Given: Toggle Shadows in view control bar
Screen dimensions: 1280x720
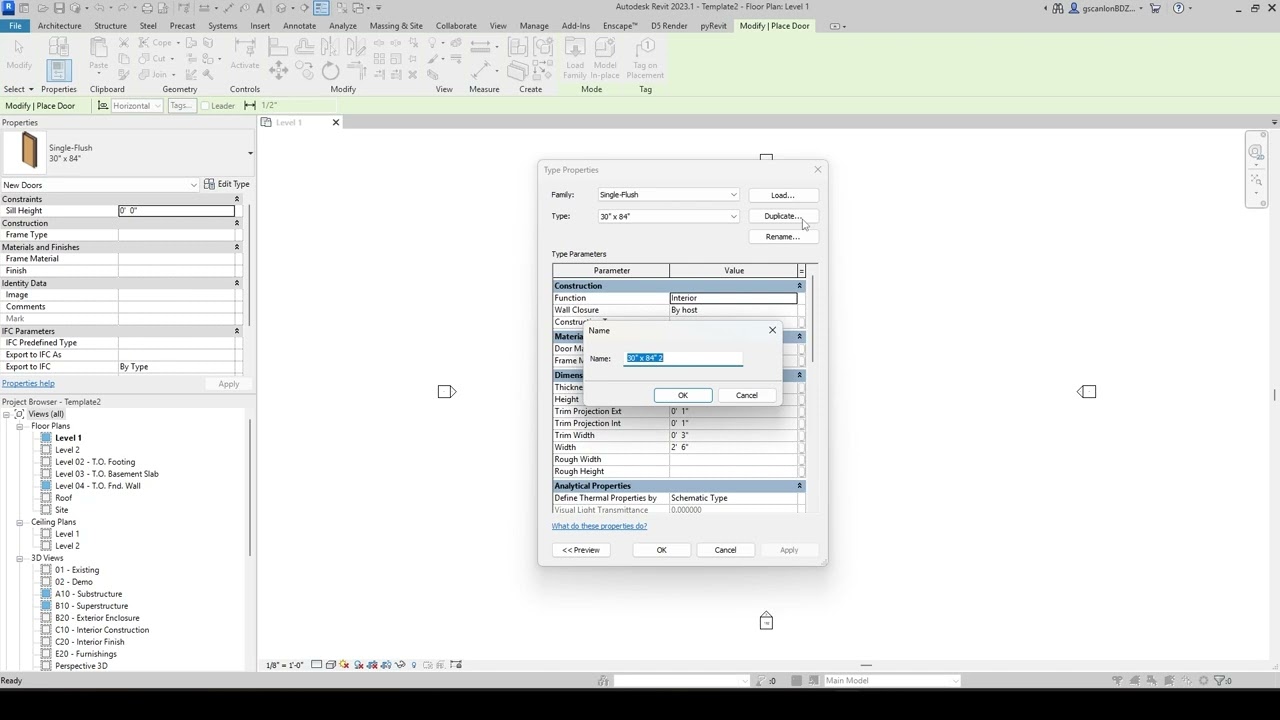Looking at the screenshot, I should [359, 664].
